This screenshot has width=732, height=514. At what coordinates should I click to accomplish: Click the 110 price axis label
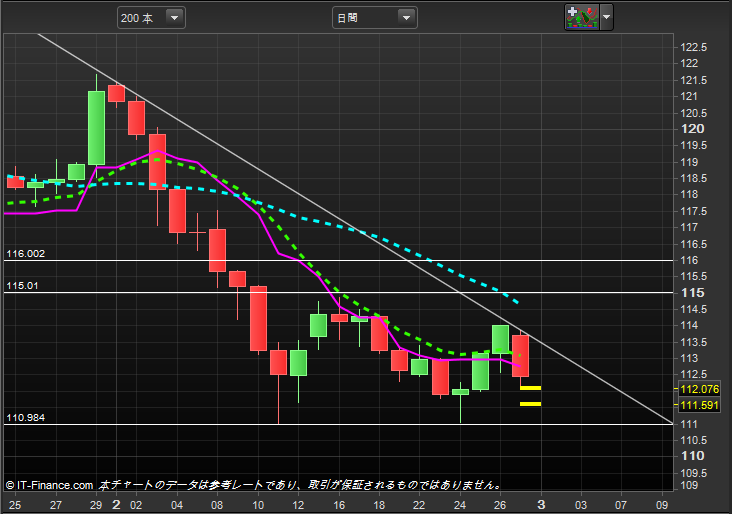693,456
